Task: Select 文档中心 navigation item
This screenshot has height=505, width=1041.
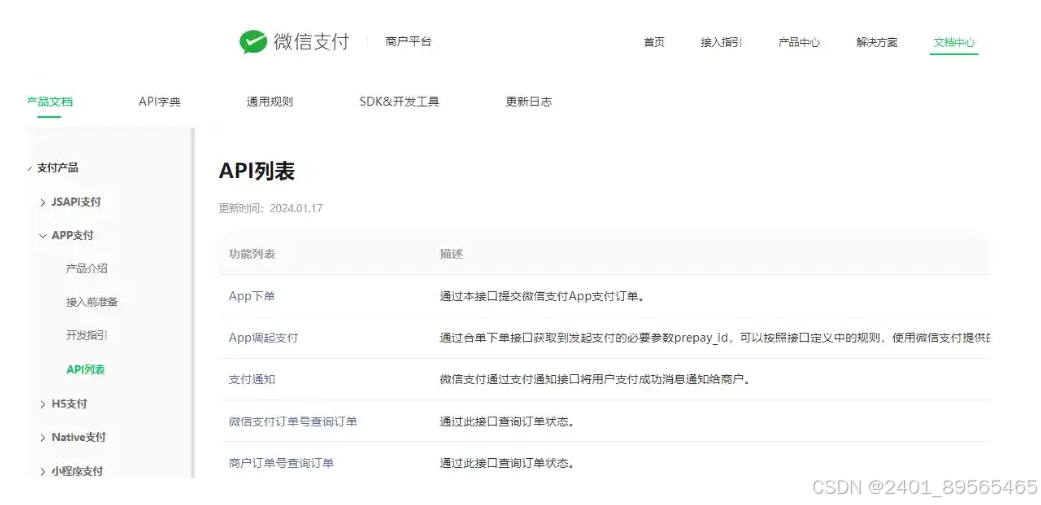Action: (954, 42)
